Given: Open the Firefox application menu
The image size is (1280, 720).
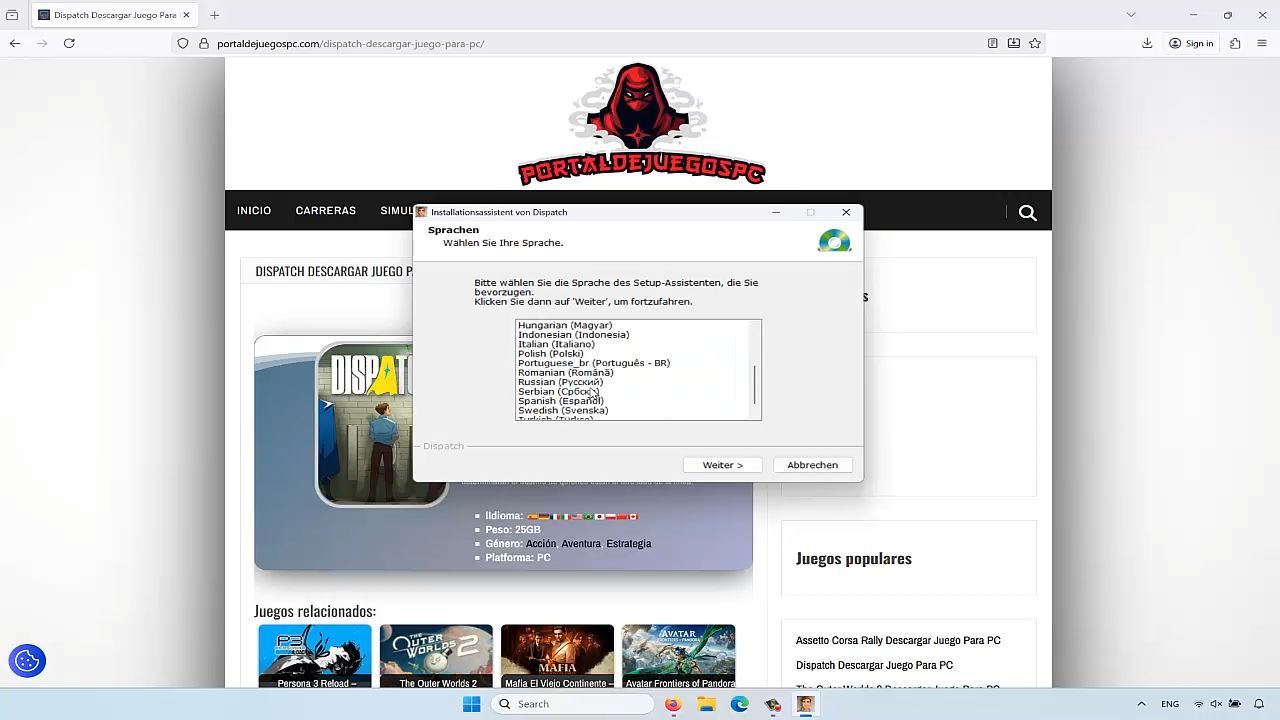Looking at the screenshot, I should tap(1262, 43).
